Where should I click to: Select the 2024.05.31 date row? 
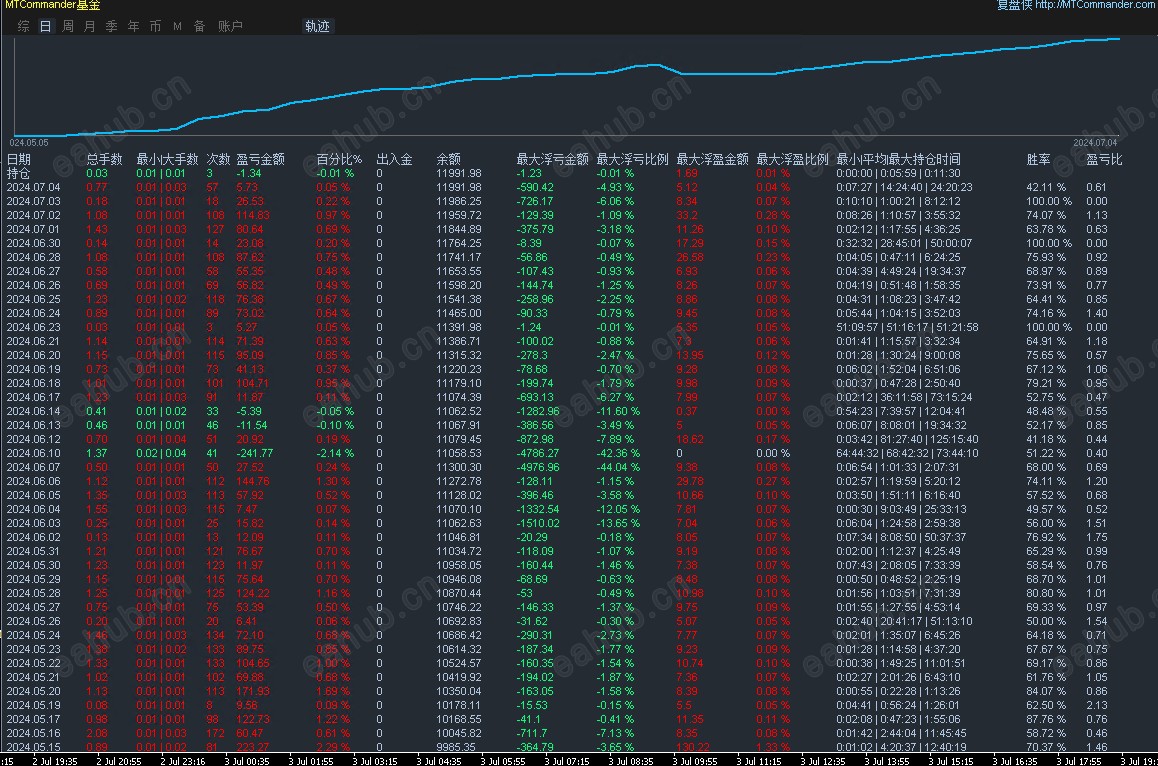point(34,552)
